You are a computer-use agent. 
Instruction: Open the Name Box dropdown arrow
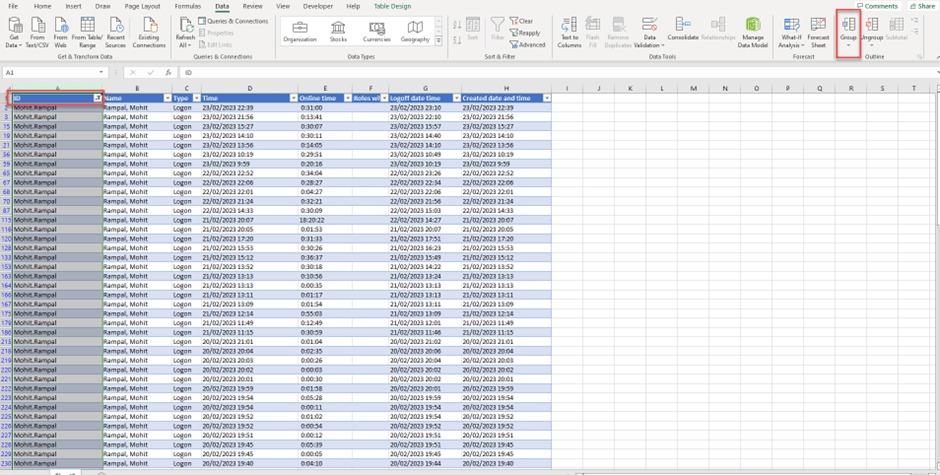(x=99, y=73)
